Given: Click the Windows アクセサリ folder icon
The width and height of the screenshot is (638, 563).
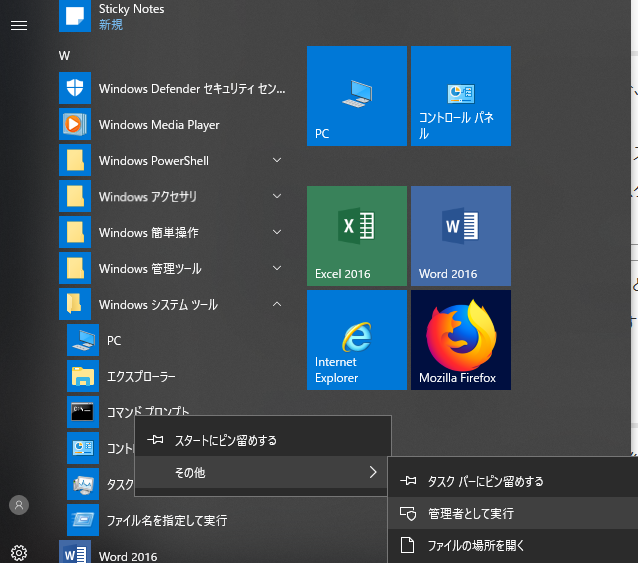Looking at the screenshot, I should click(75, 196).
